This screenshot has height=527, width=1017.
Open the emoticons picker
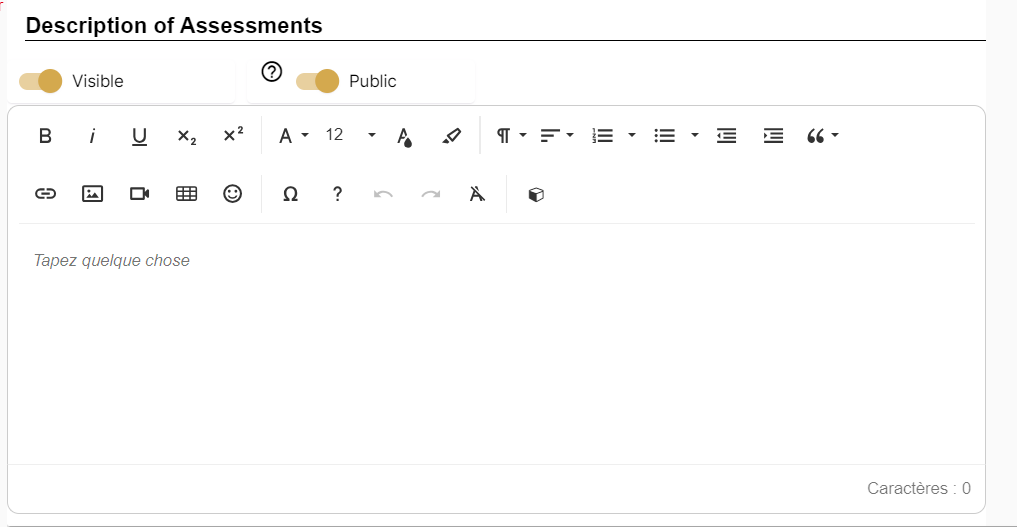(x=233, y=194)
